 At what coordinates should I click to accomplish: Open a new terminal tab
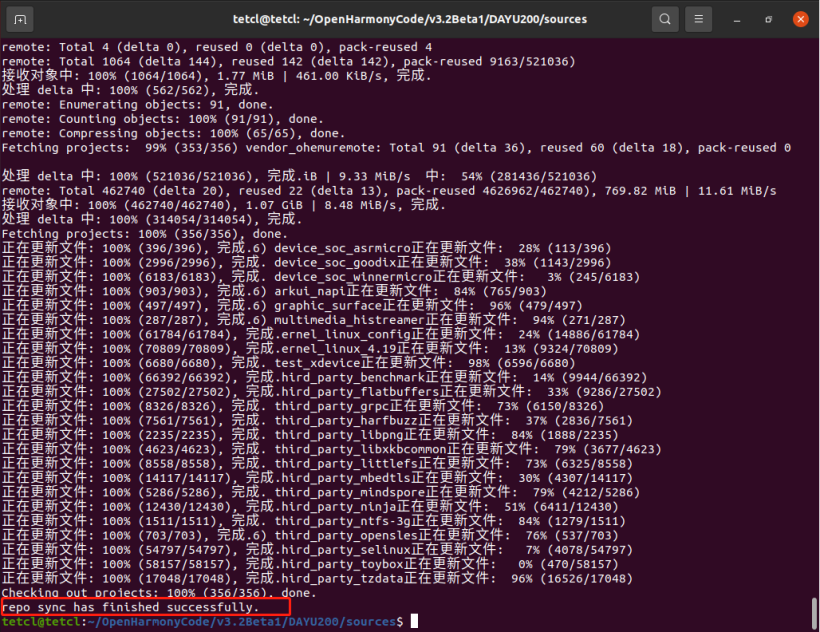tap(21, 19)
